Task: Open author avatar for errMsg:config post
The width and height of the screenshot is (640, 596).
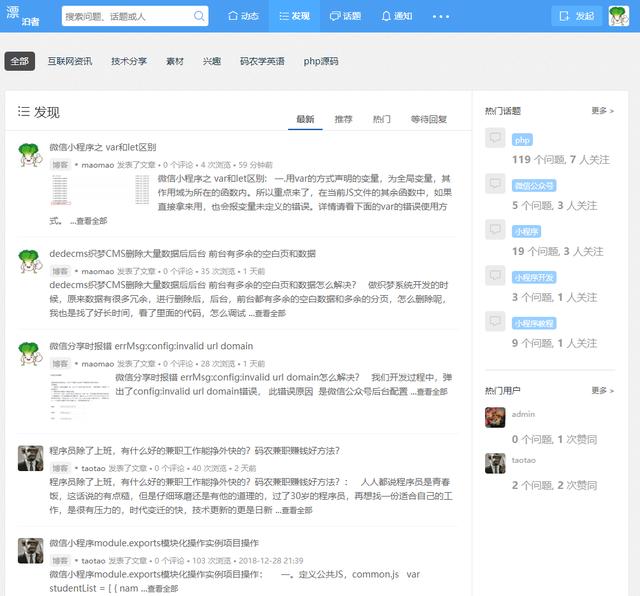Action: (31, 354)
